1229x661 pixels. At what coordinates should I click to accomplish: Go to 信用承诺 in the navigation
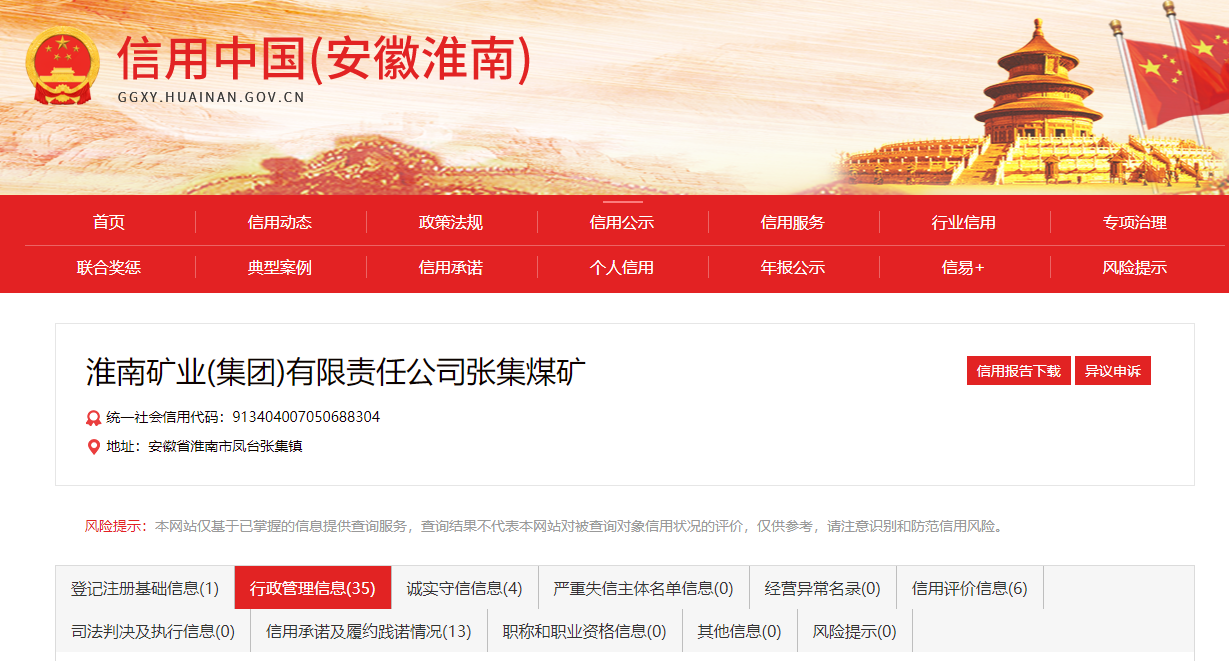451,267
